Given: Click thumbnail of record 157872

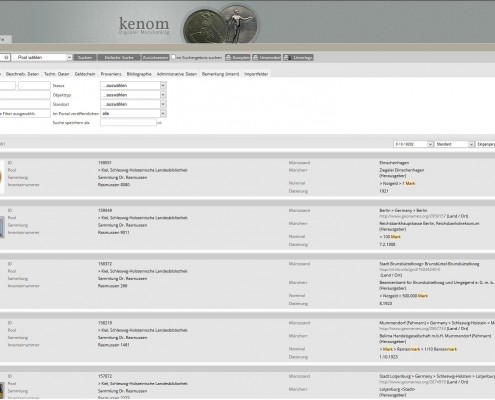Looking at the screenshot, I should (2, 390).
